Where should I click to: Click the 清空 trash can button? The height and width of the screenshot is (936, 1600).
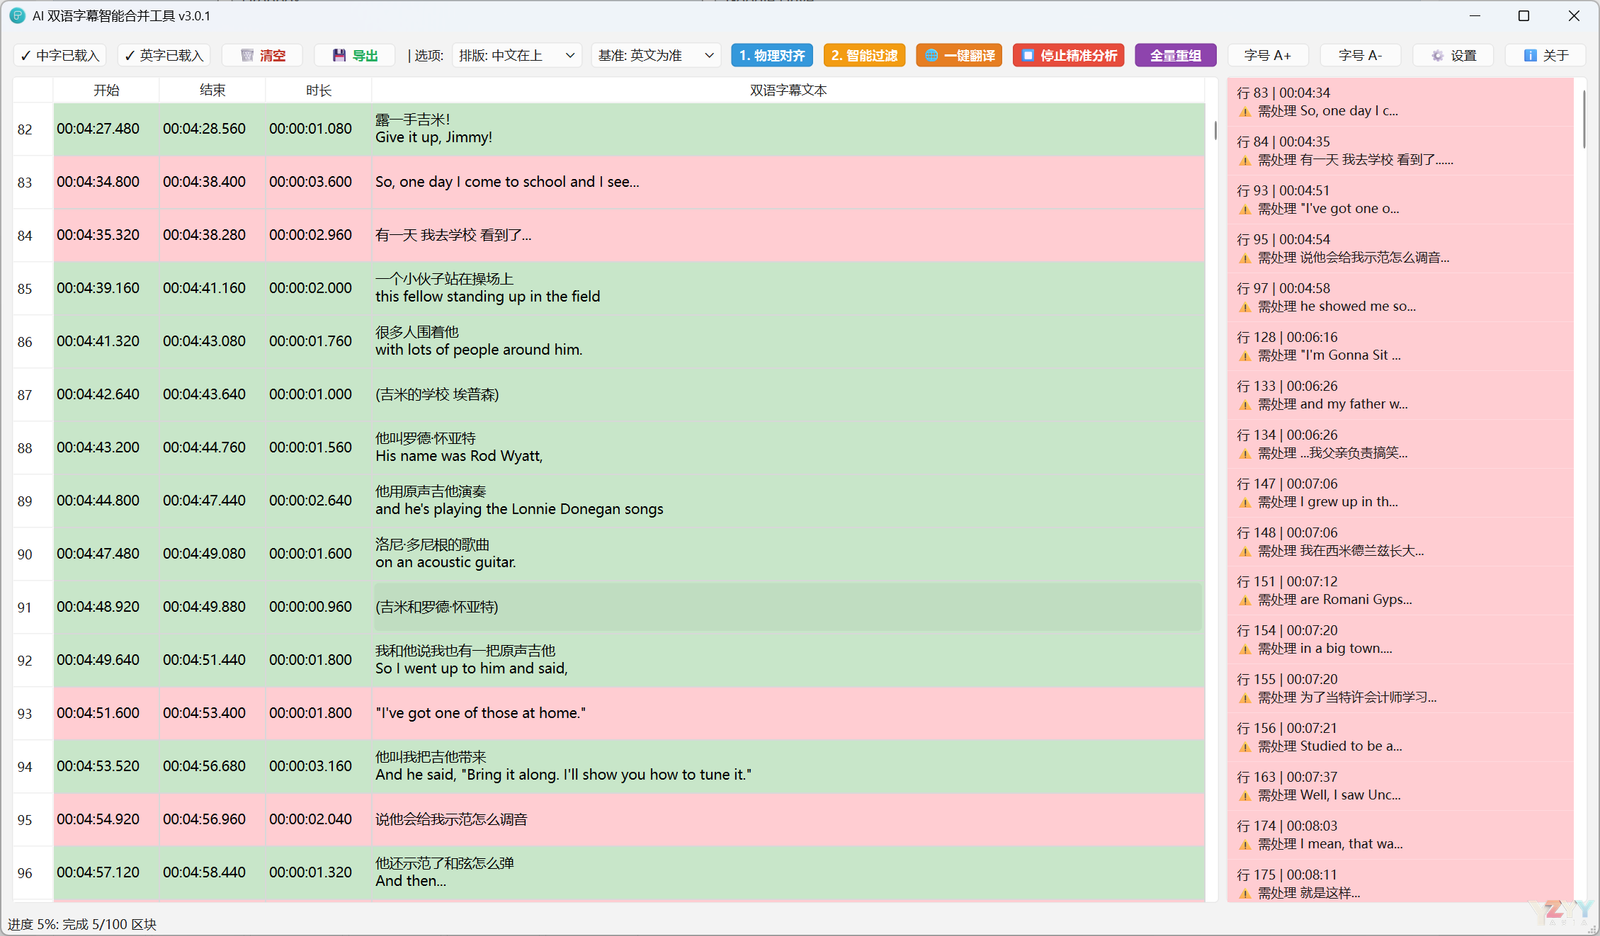263,56
